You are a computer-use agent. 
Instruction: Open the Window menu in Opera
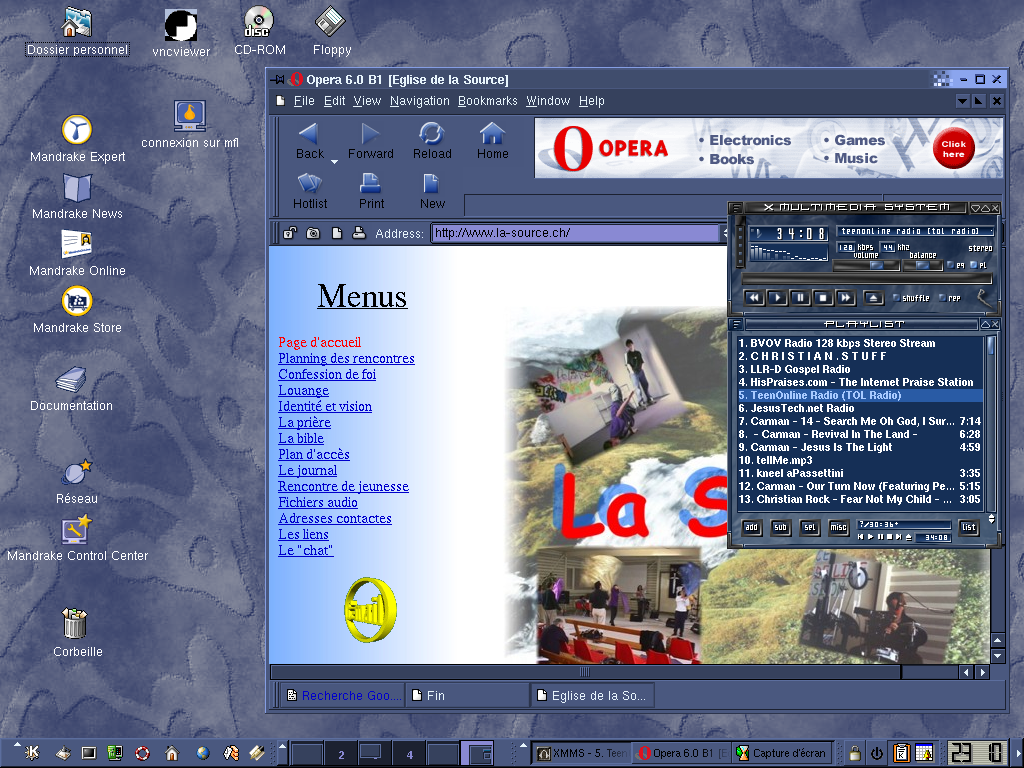pyautogui.click(x=548, y=101)
